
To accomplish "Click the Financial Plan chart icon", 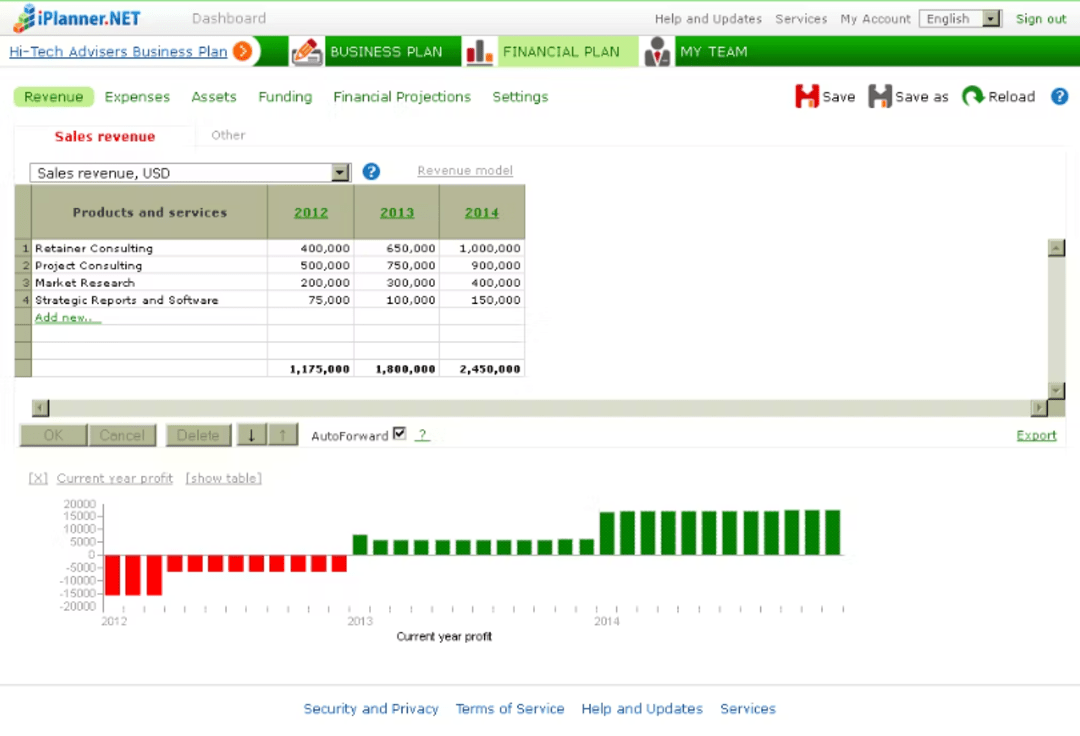I will pyautogui.click(x=479, y=51).
